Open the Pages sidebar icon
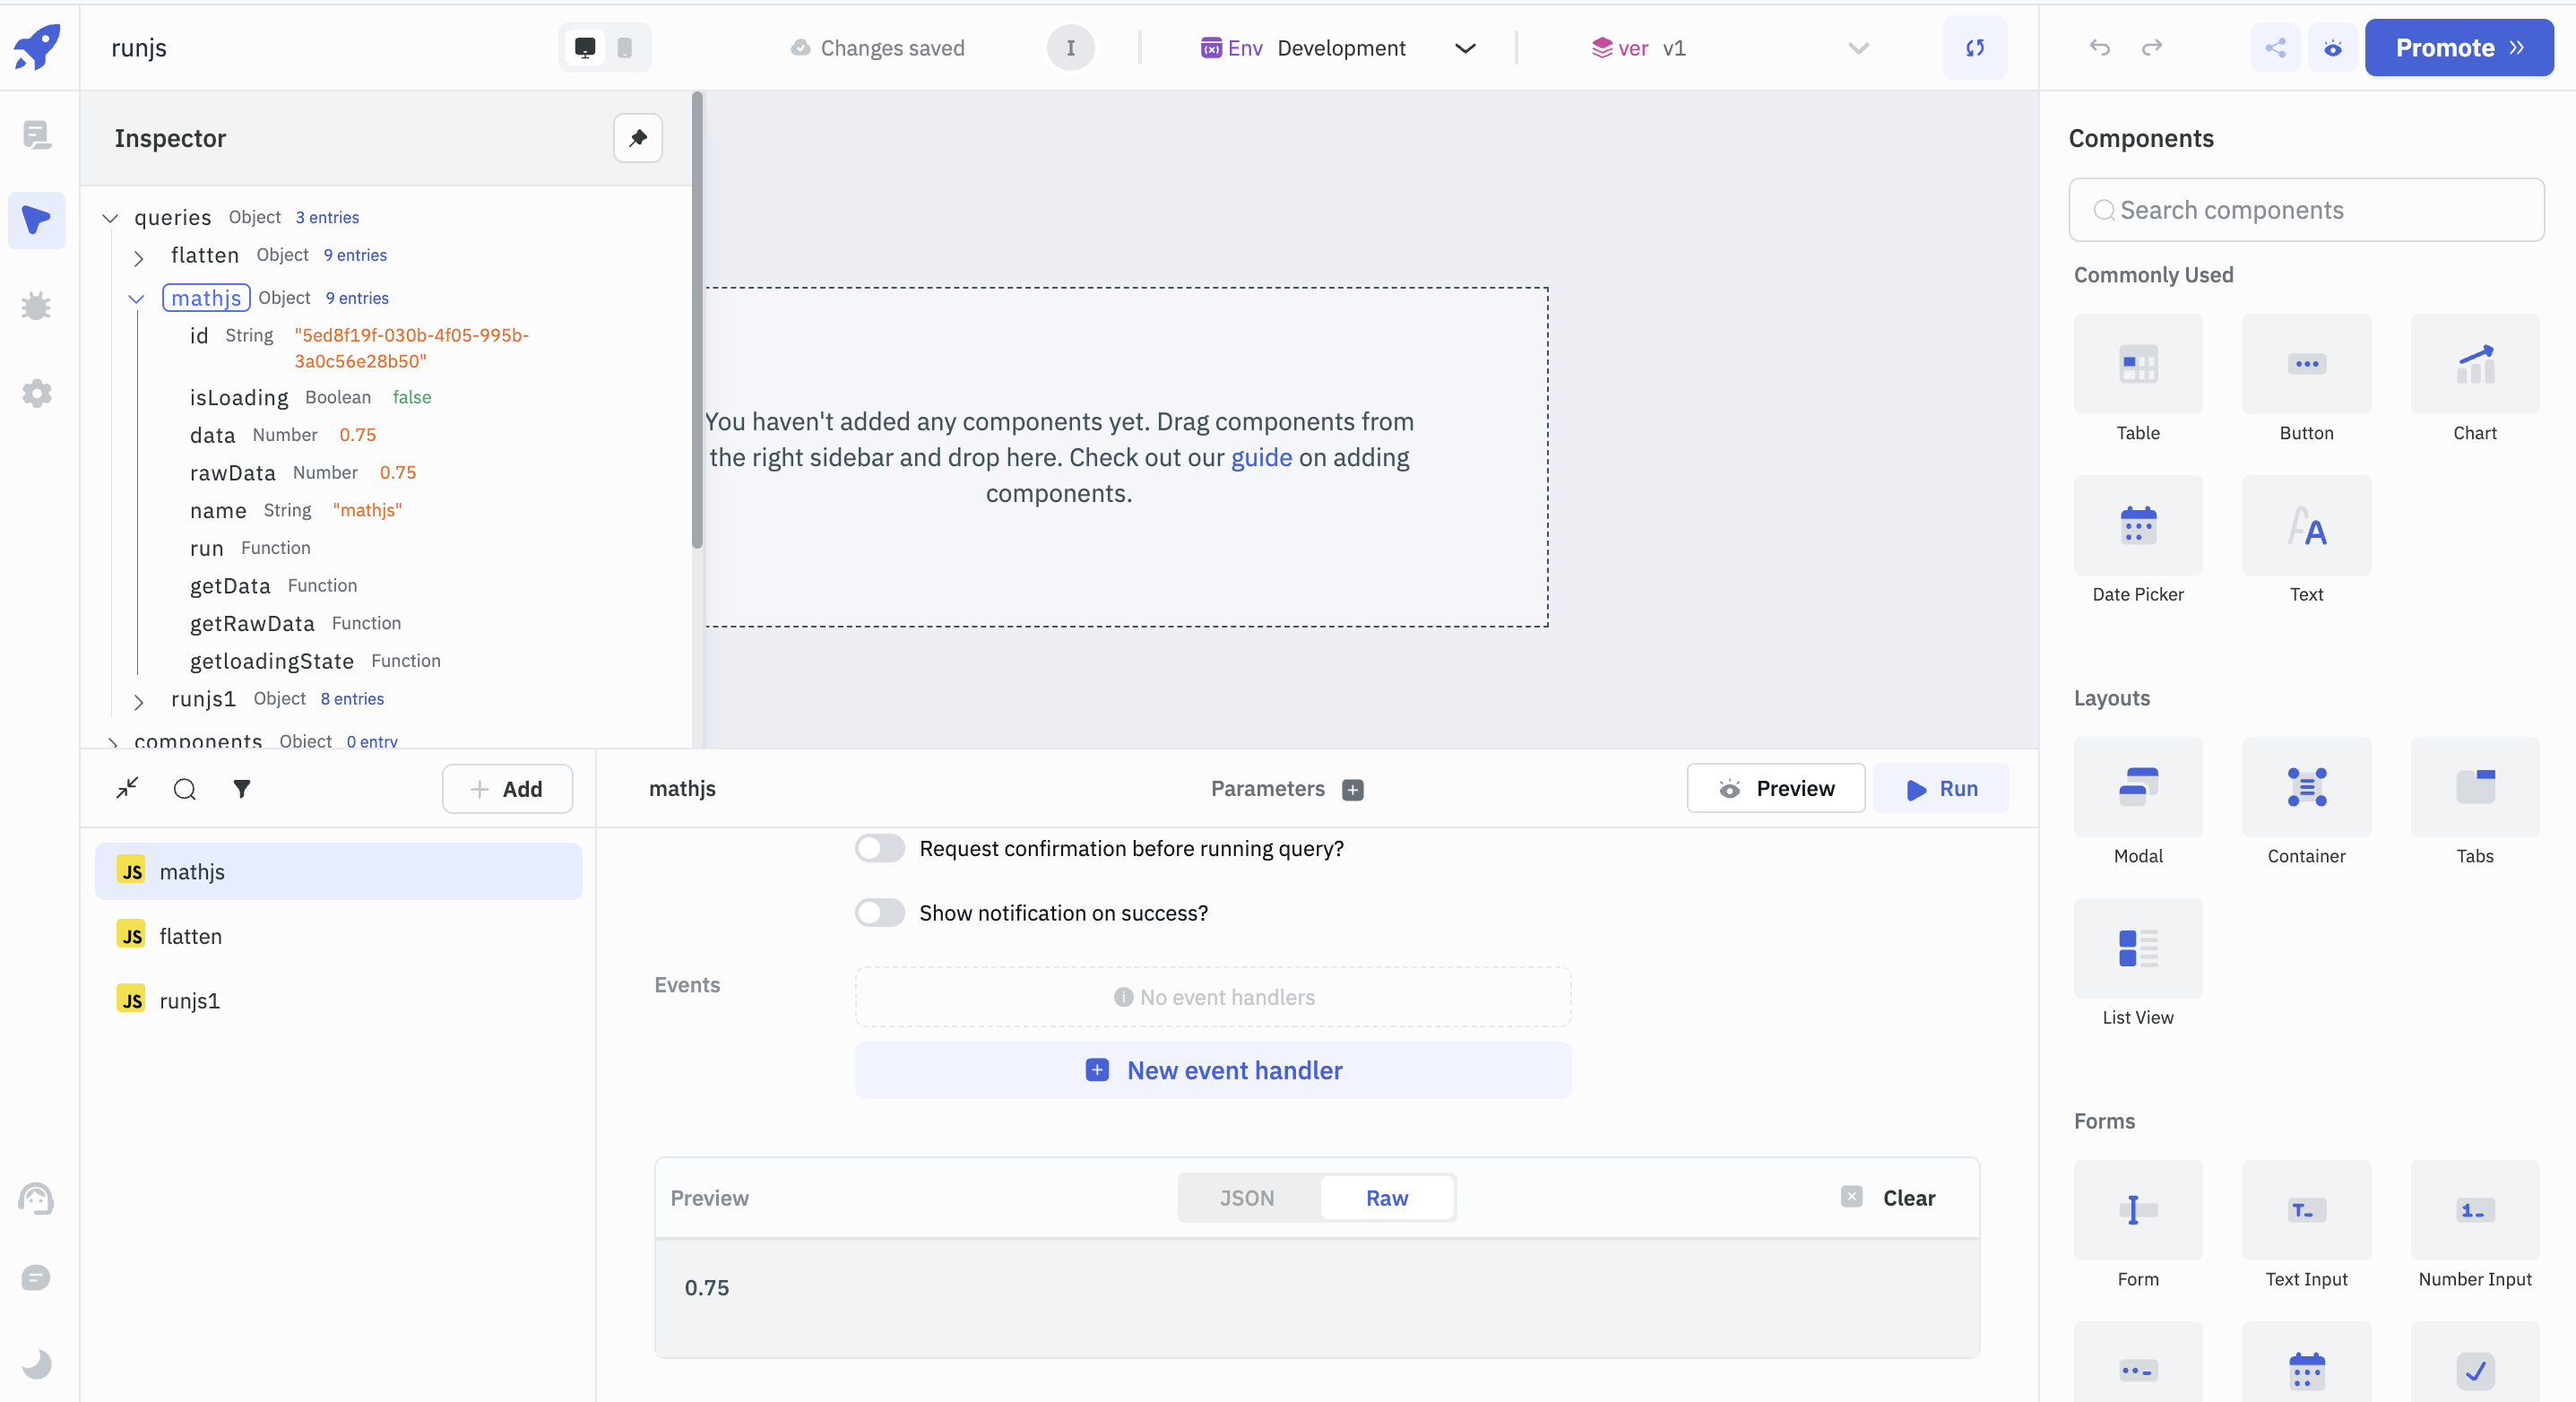 point(37,134)
